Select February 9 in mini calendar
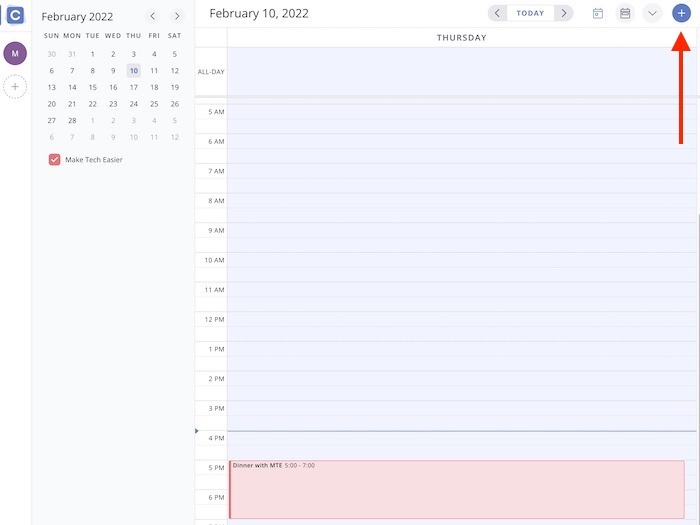The height and width of the screenshot is (525, 700). pyautogui.click(x=113, y=71)
